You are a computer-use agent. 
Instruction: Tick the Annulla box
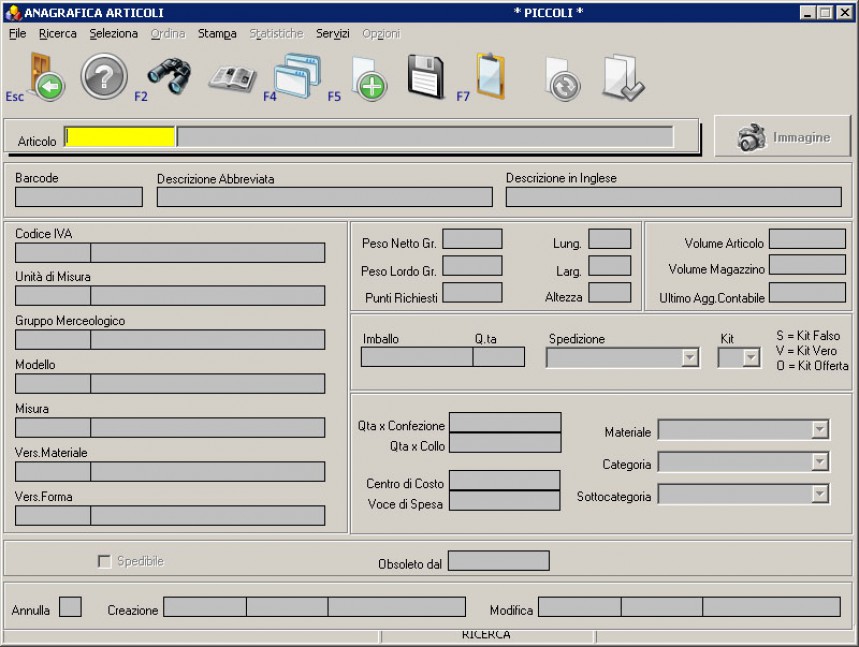click(x=70, y=607)
